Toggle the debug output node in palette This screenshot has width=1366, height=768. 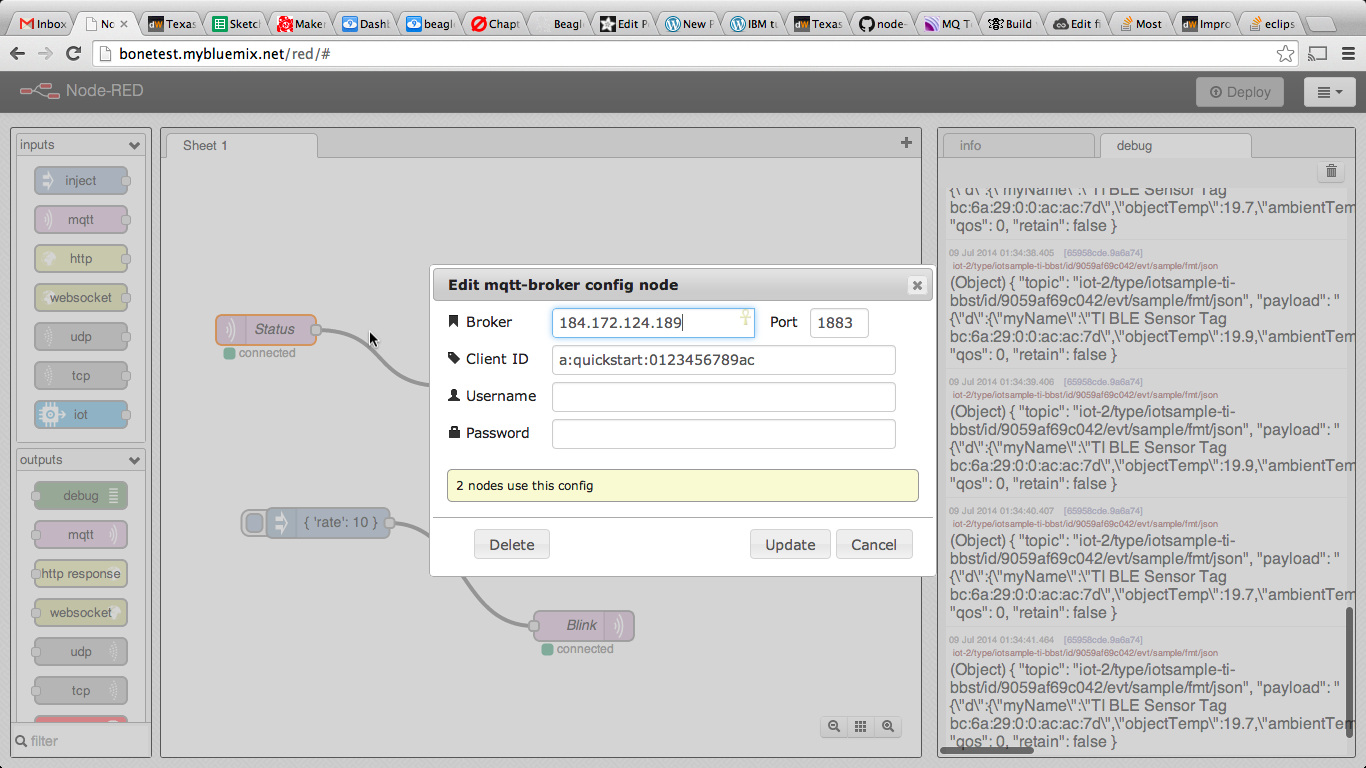[81, 495]
